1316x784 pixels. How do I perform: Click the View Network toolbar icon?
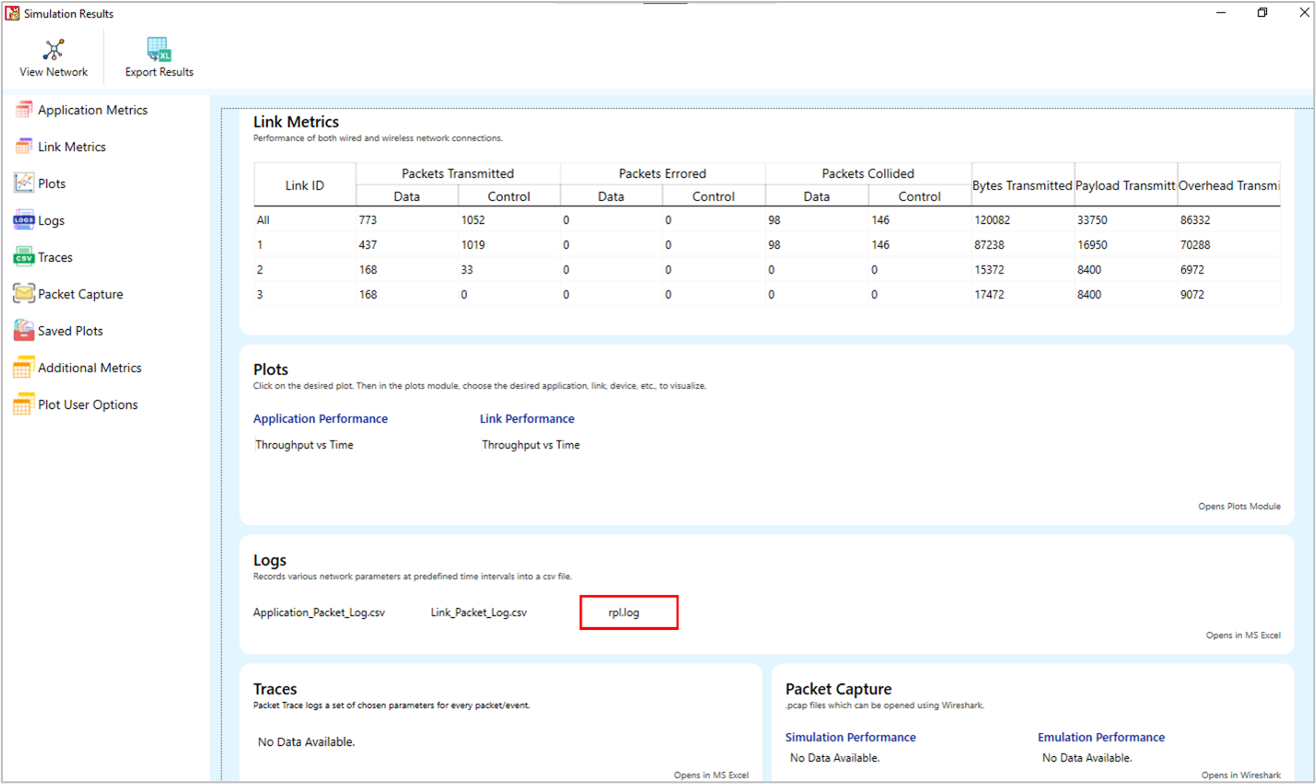(x=54, y=50)
